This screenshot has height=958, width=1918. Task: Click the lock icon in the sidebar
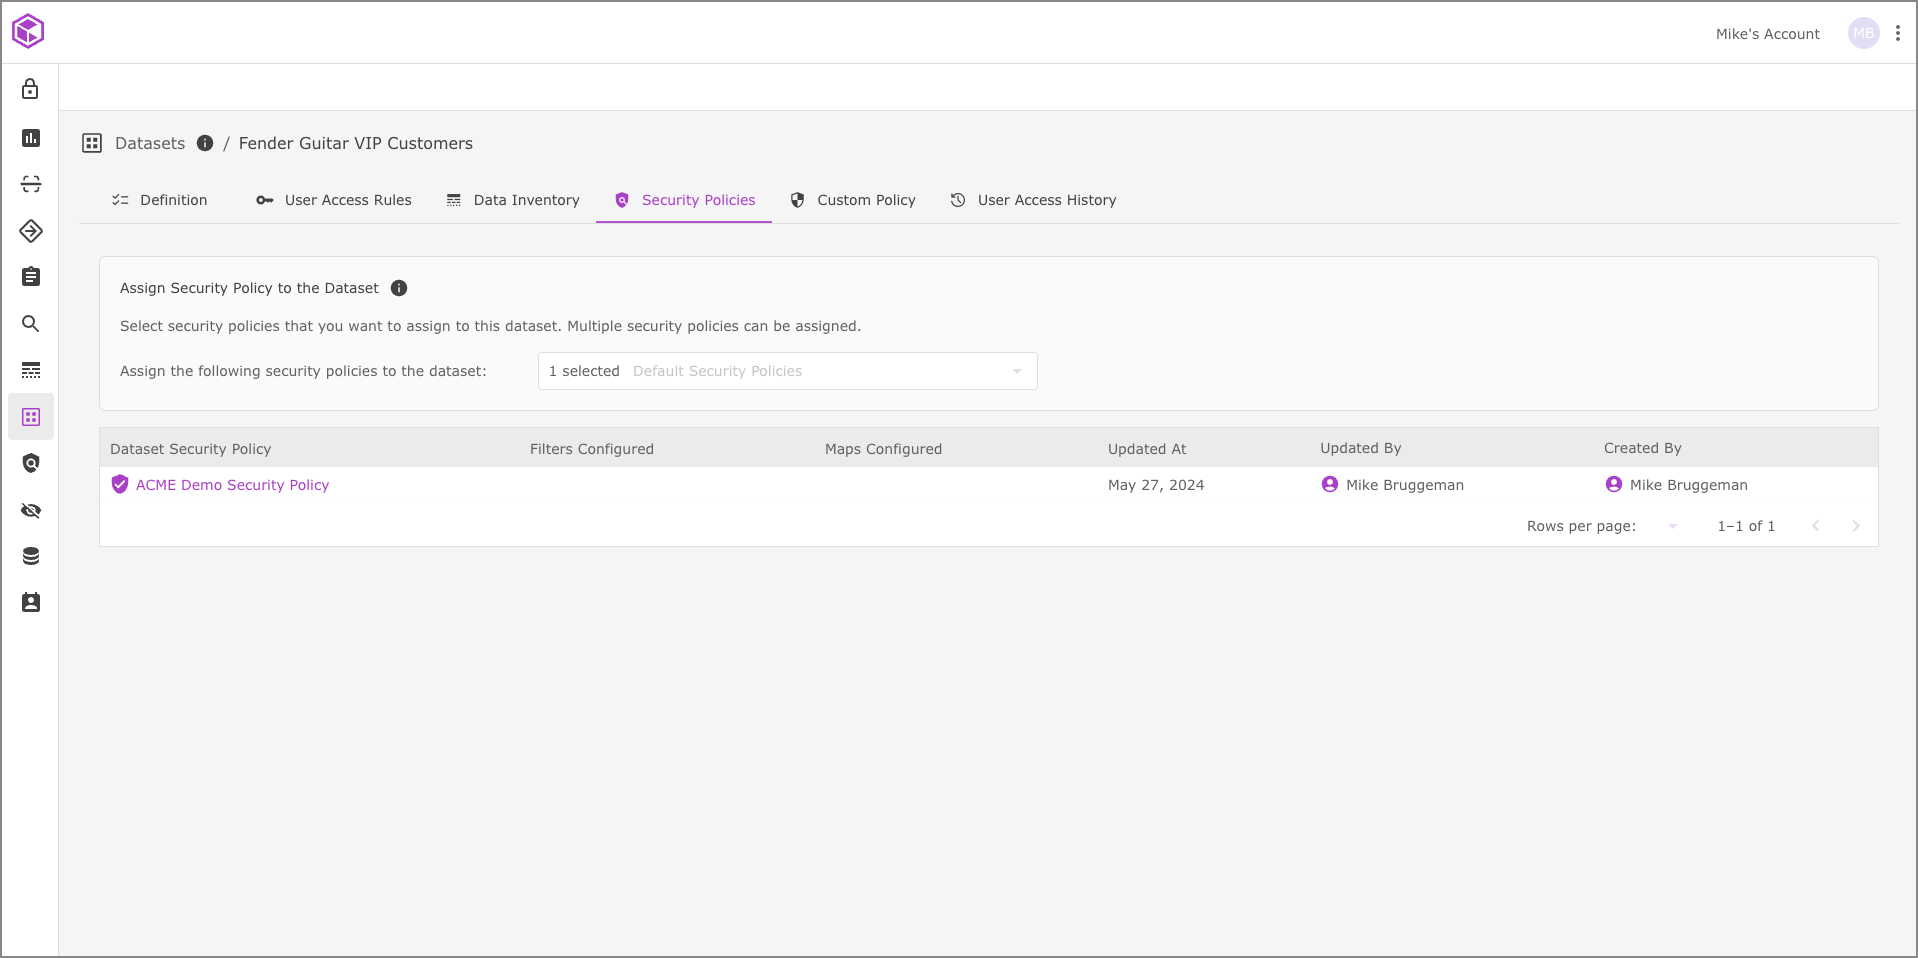[30, 89]
